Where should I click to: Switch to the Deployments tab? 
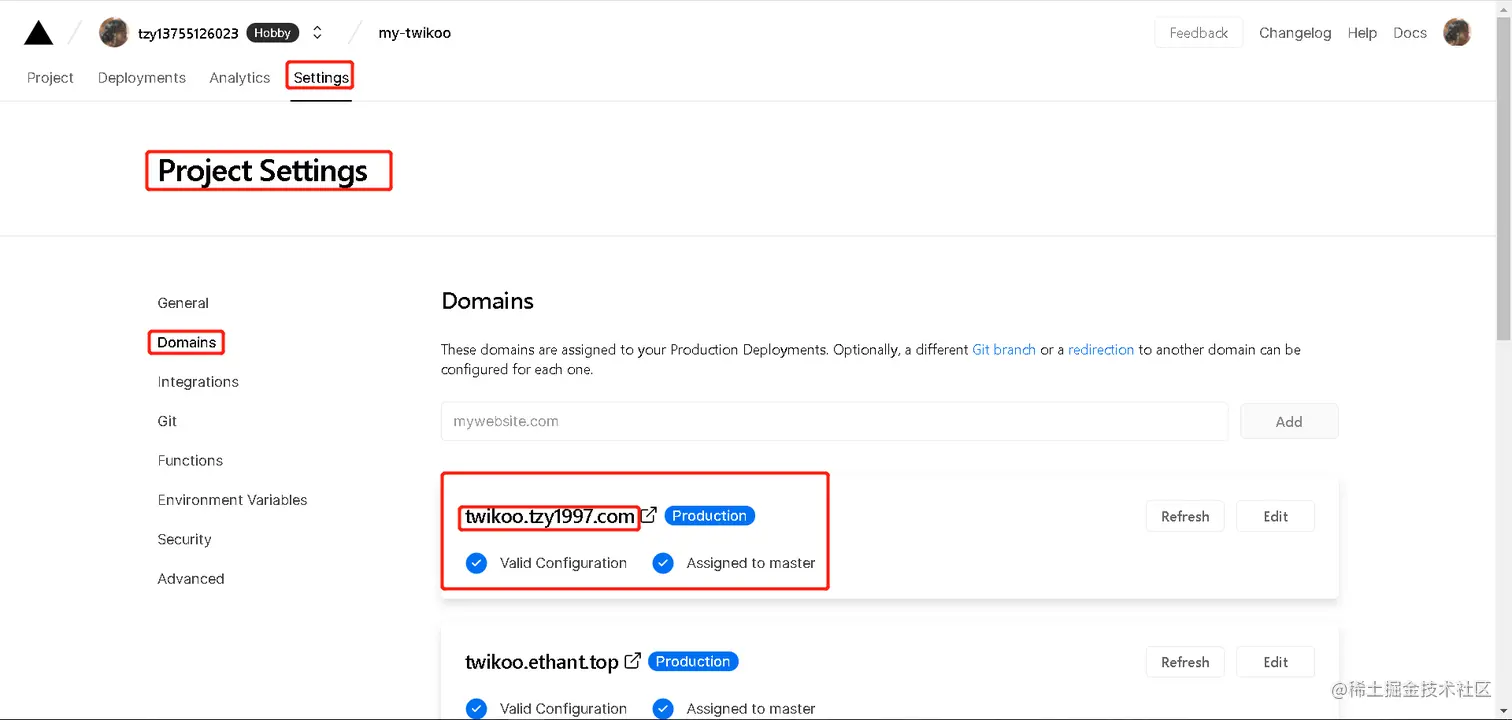click(x=142, y=78)
